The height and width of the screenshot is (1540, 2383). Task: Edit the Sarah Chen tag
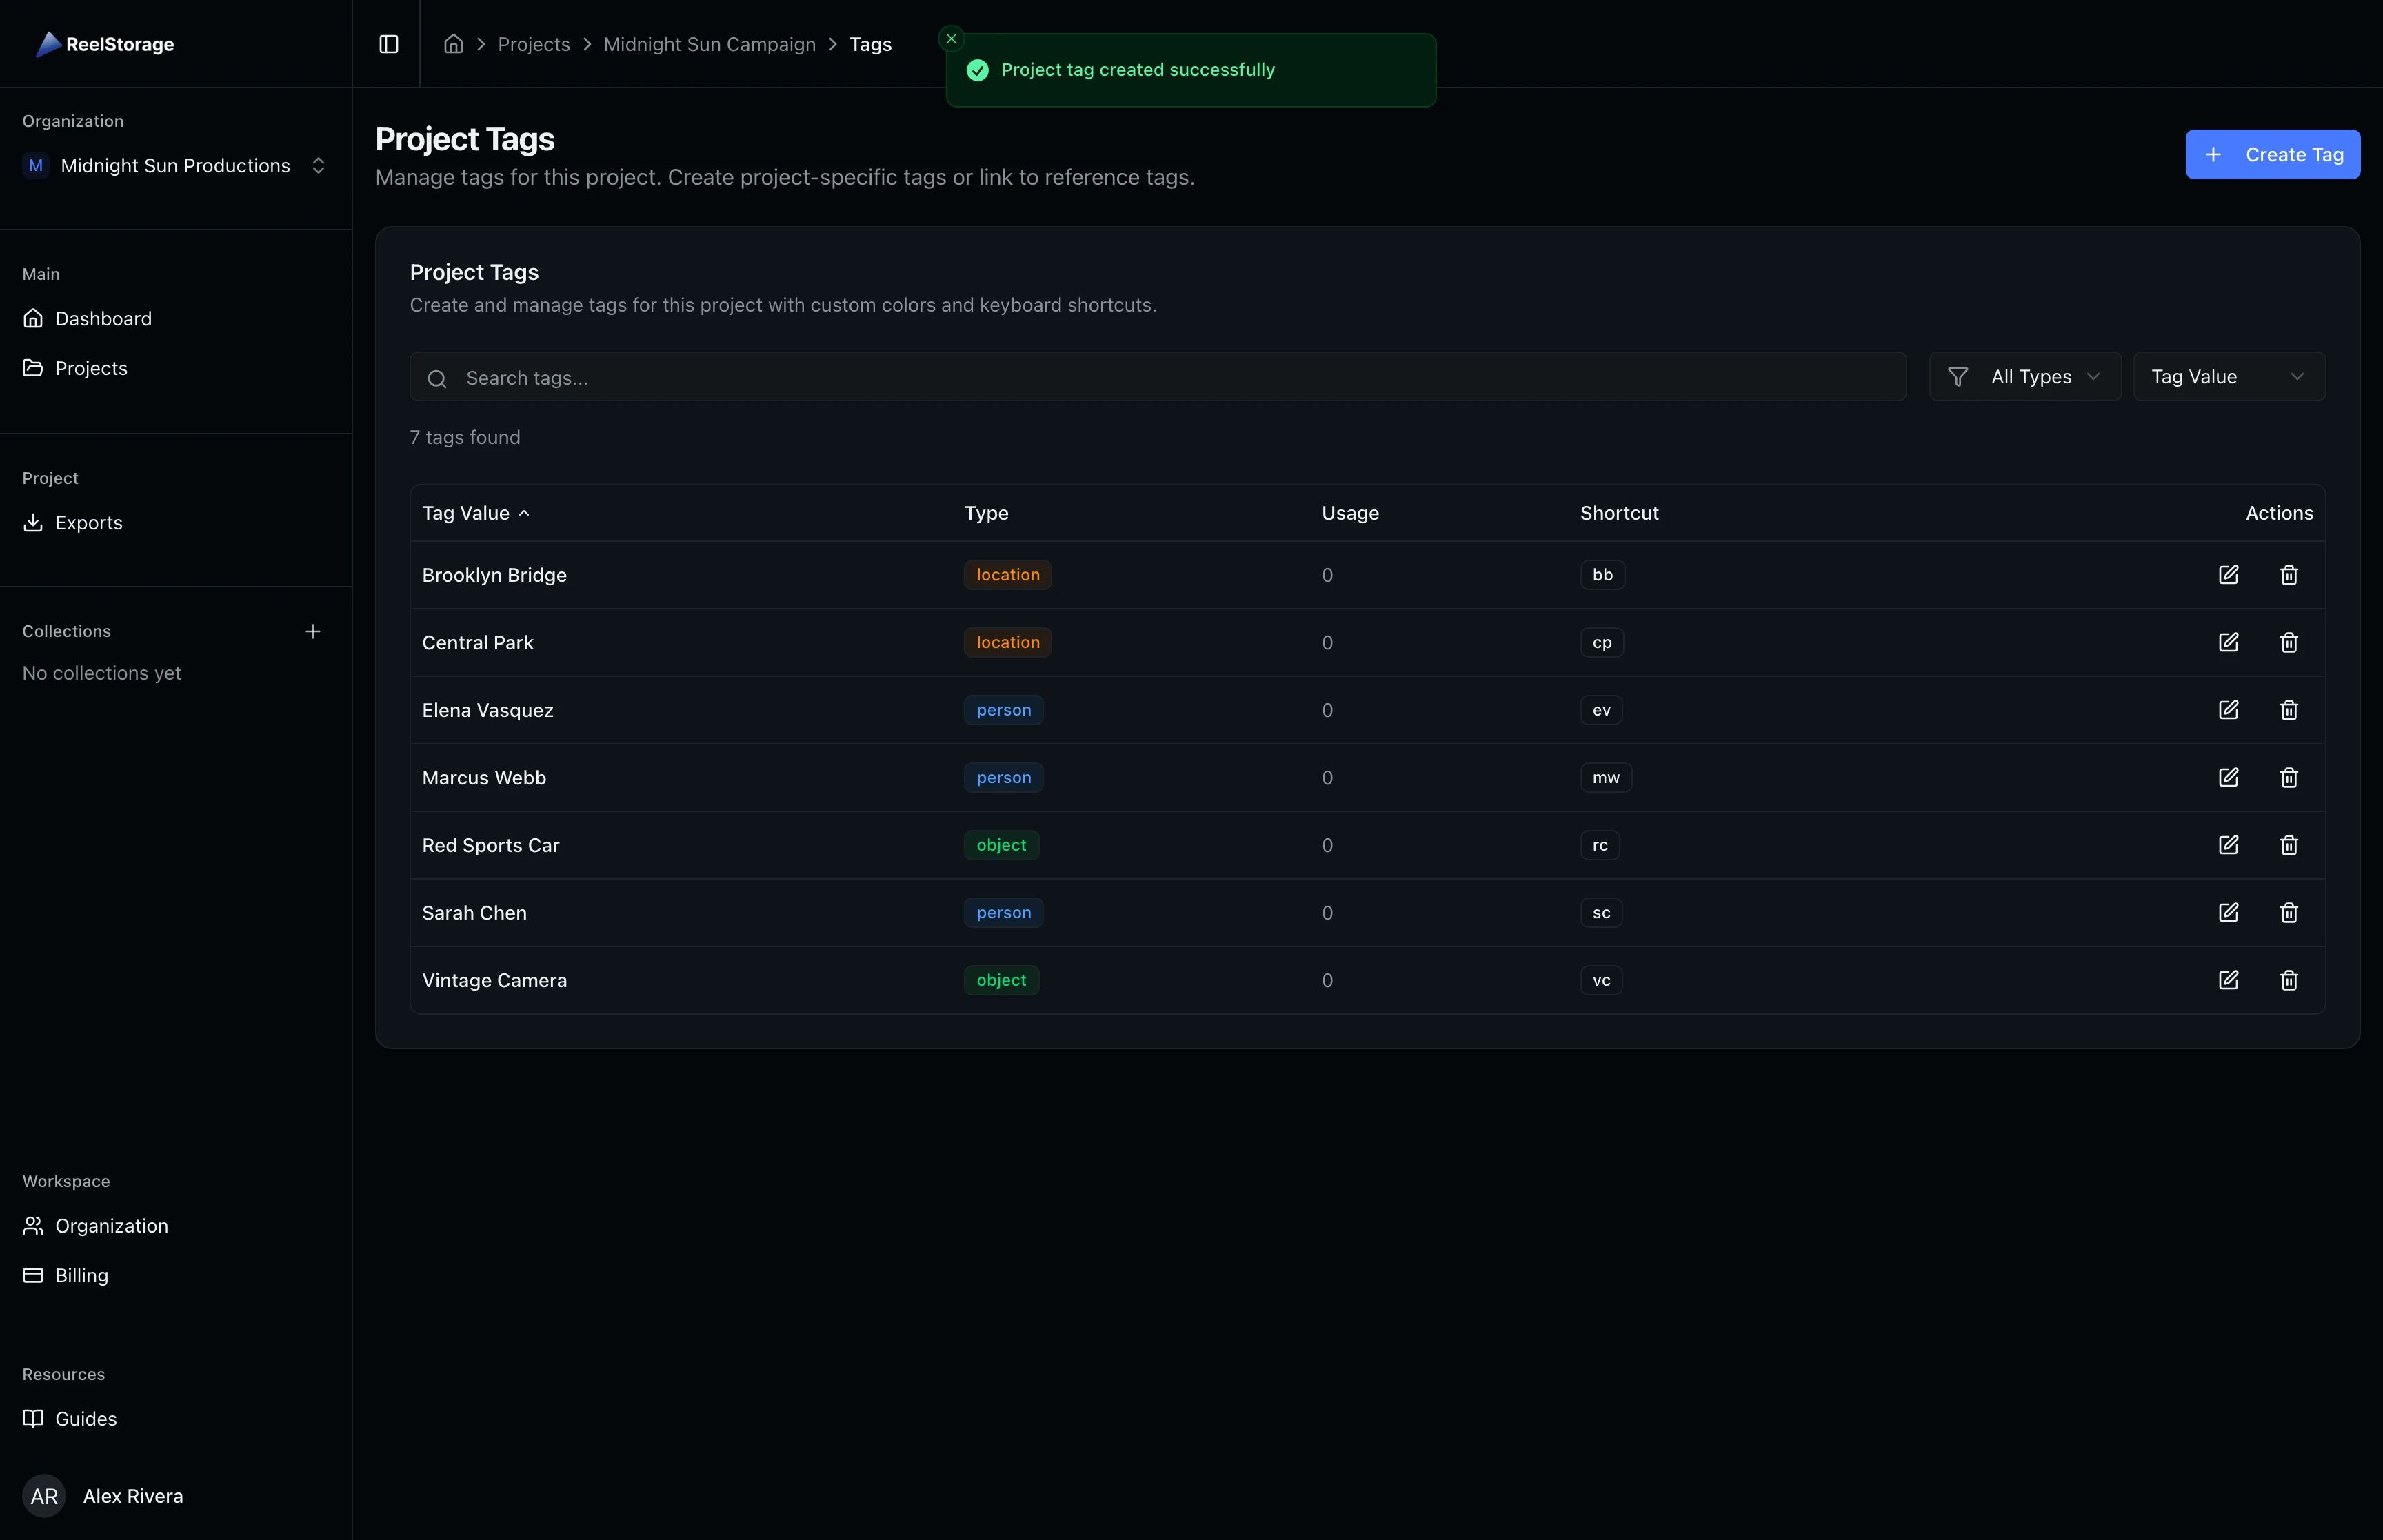tap(2228, 912)
